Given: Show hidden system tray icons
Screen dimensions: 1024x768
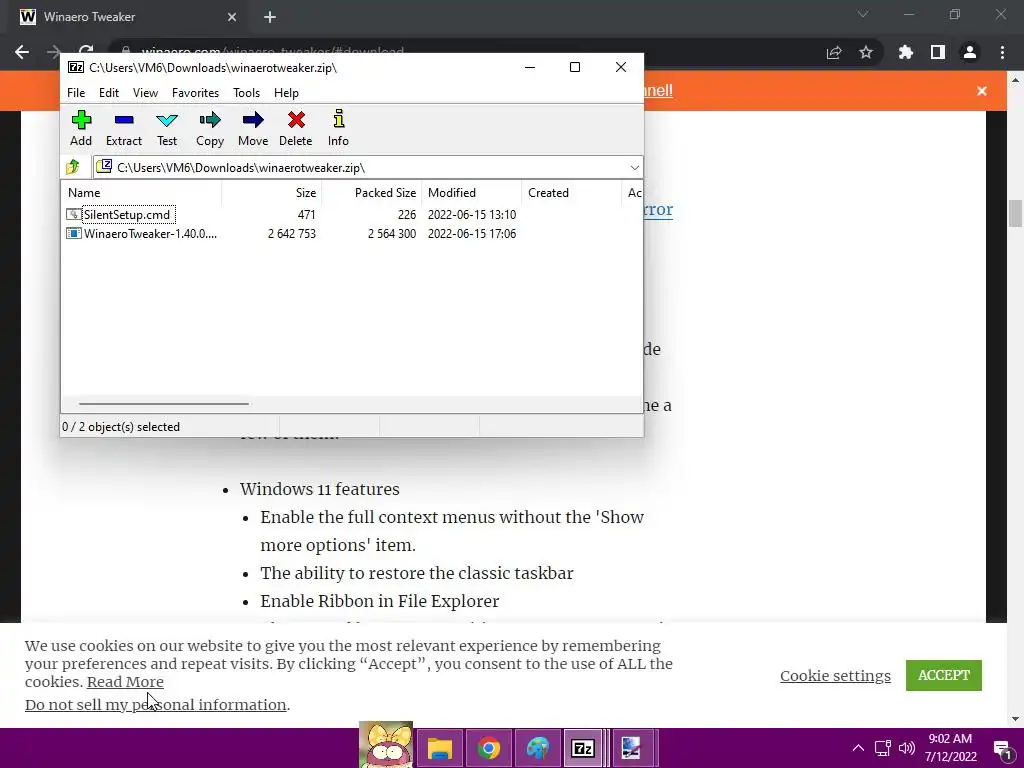Looking at the screenshot, I should (x=858, y=748).
